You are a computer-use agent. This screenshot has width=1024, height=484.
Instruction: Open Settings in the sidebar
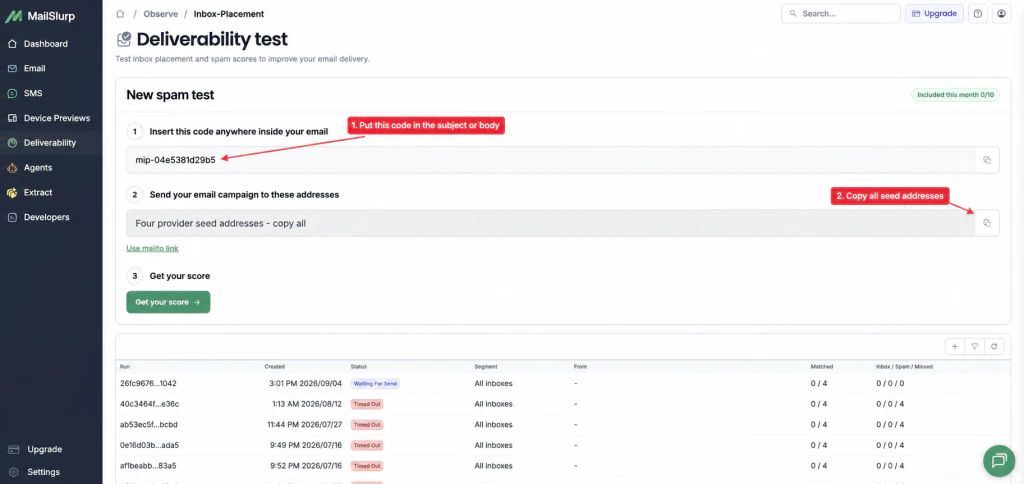[43, 472]
